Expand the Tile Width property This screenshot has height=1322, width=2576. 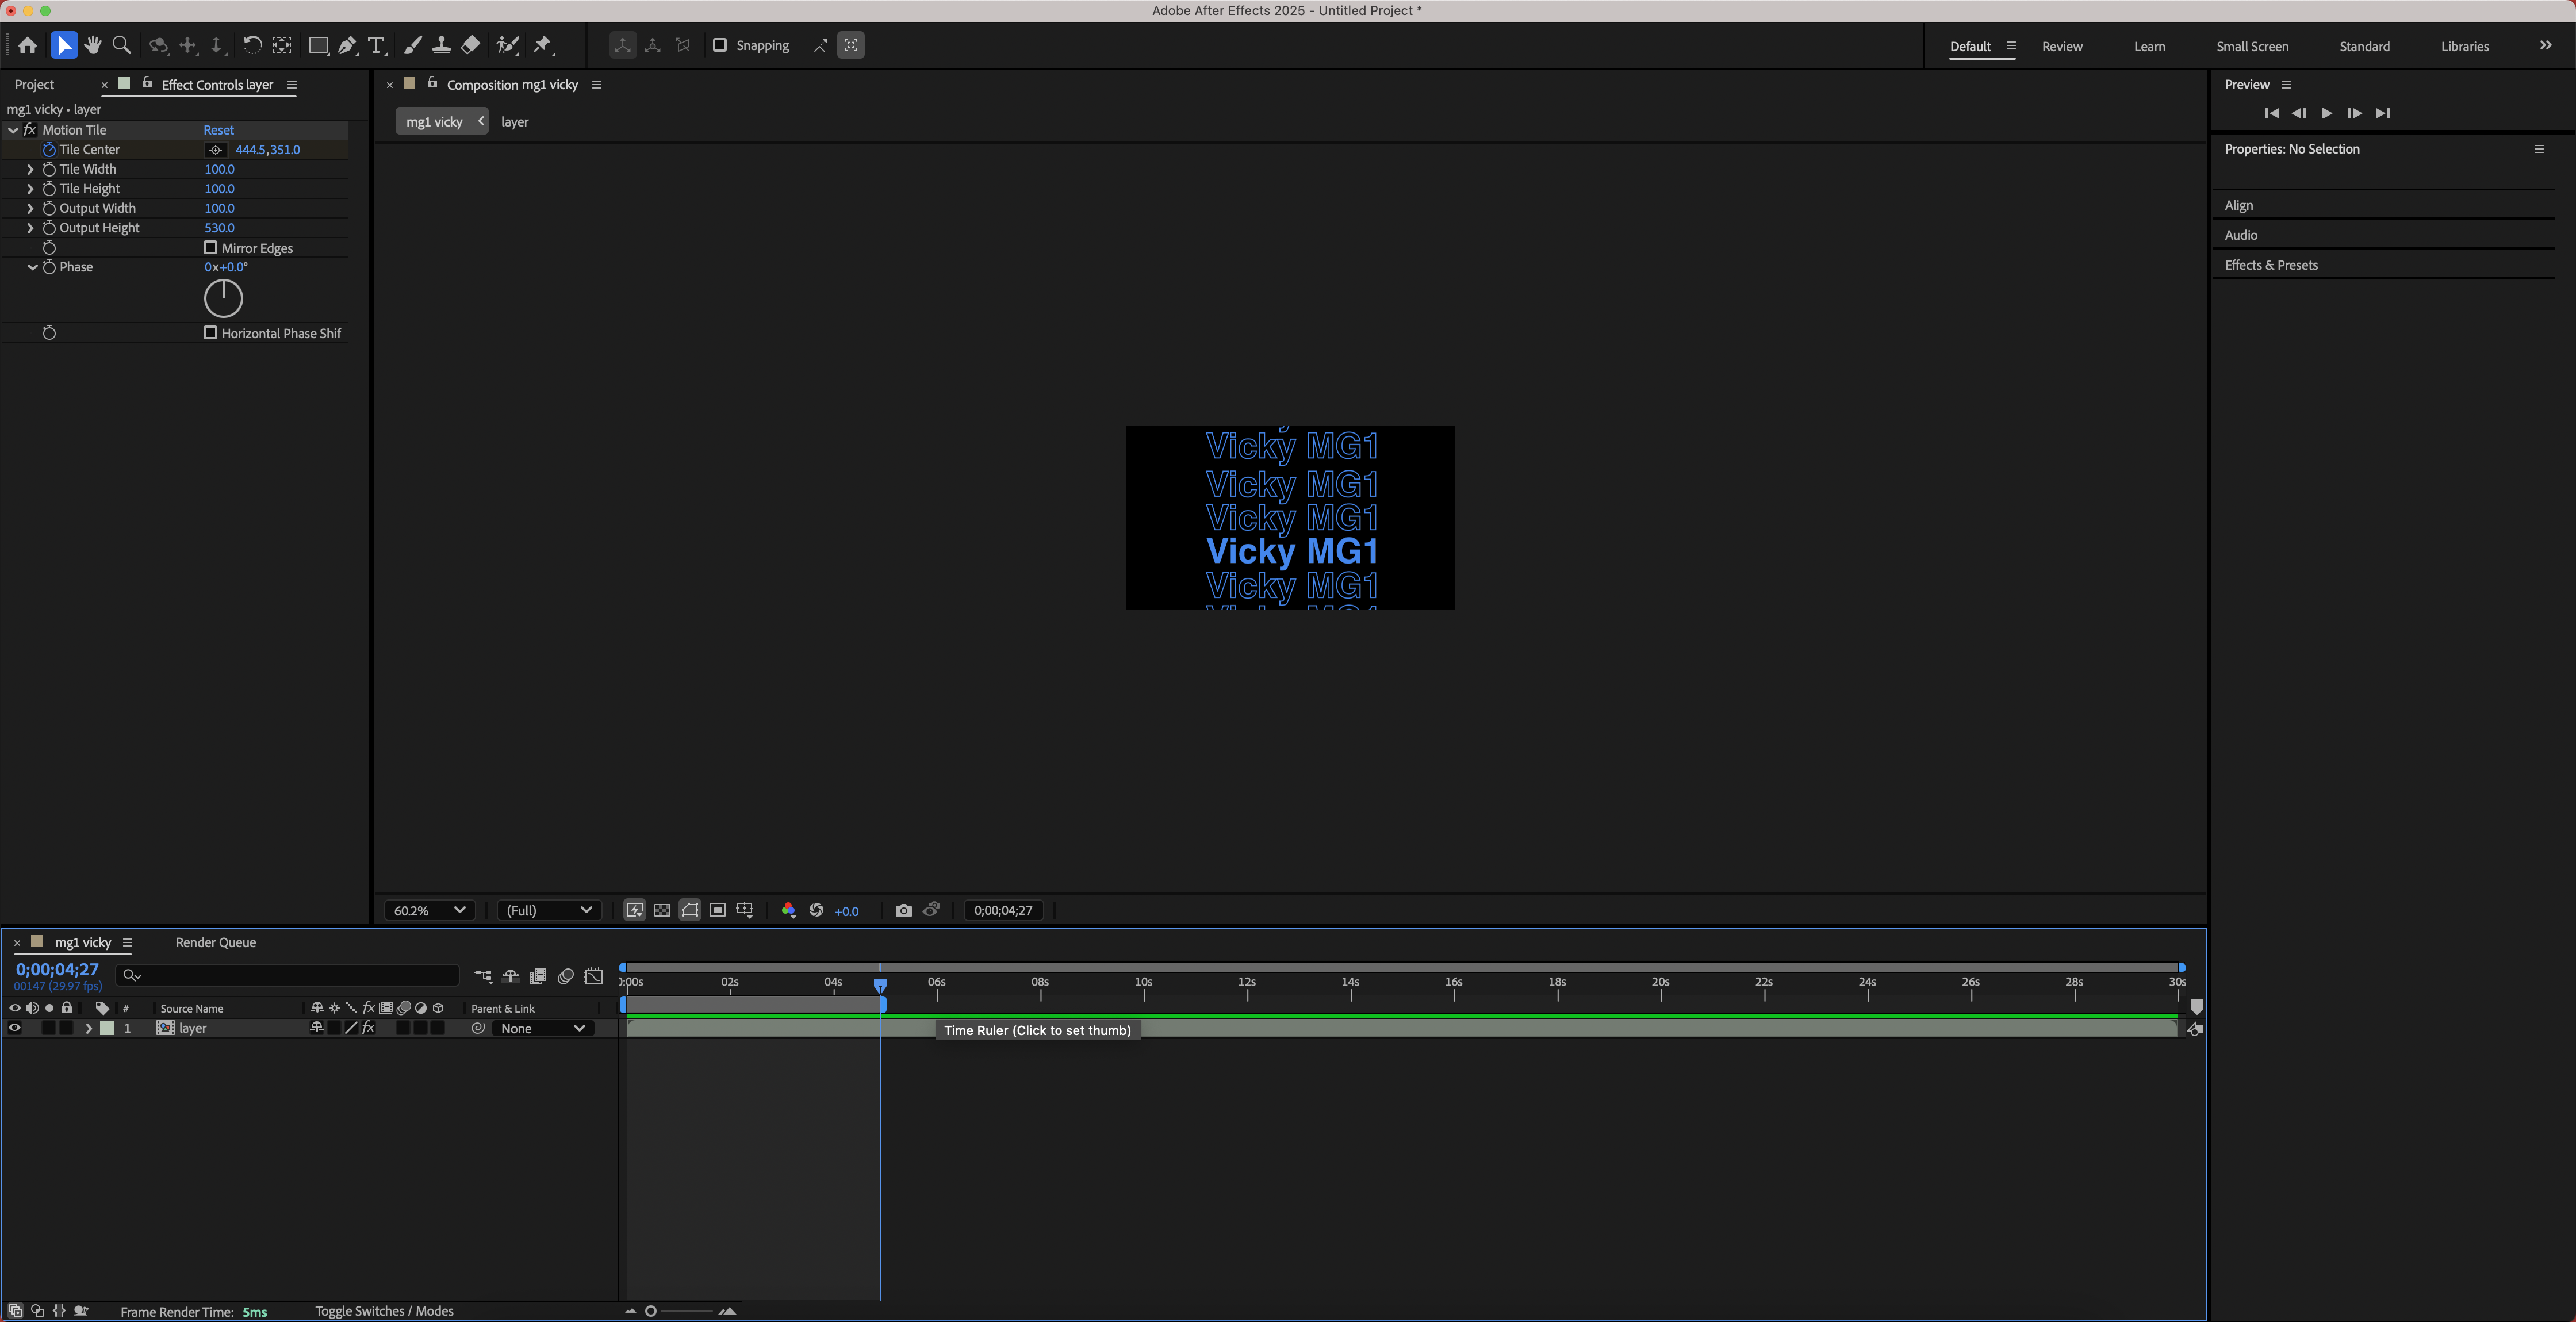[x=30, y=169]
